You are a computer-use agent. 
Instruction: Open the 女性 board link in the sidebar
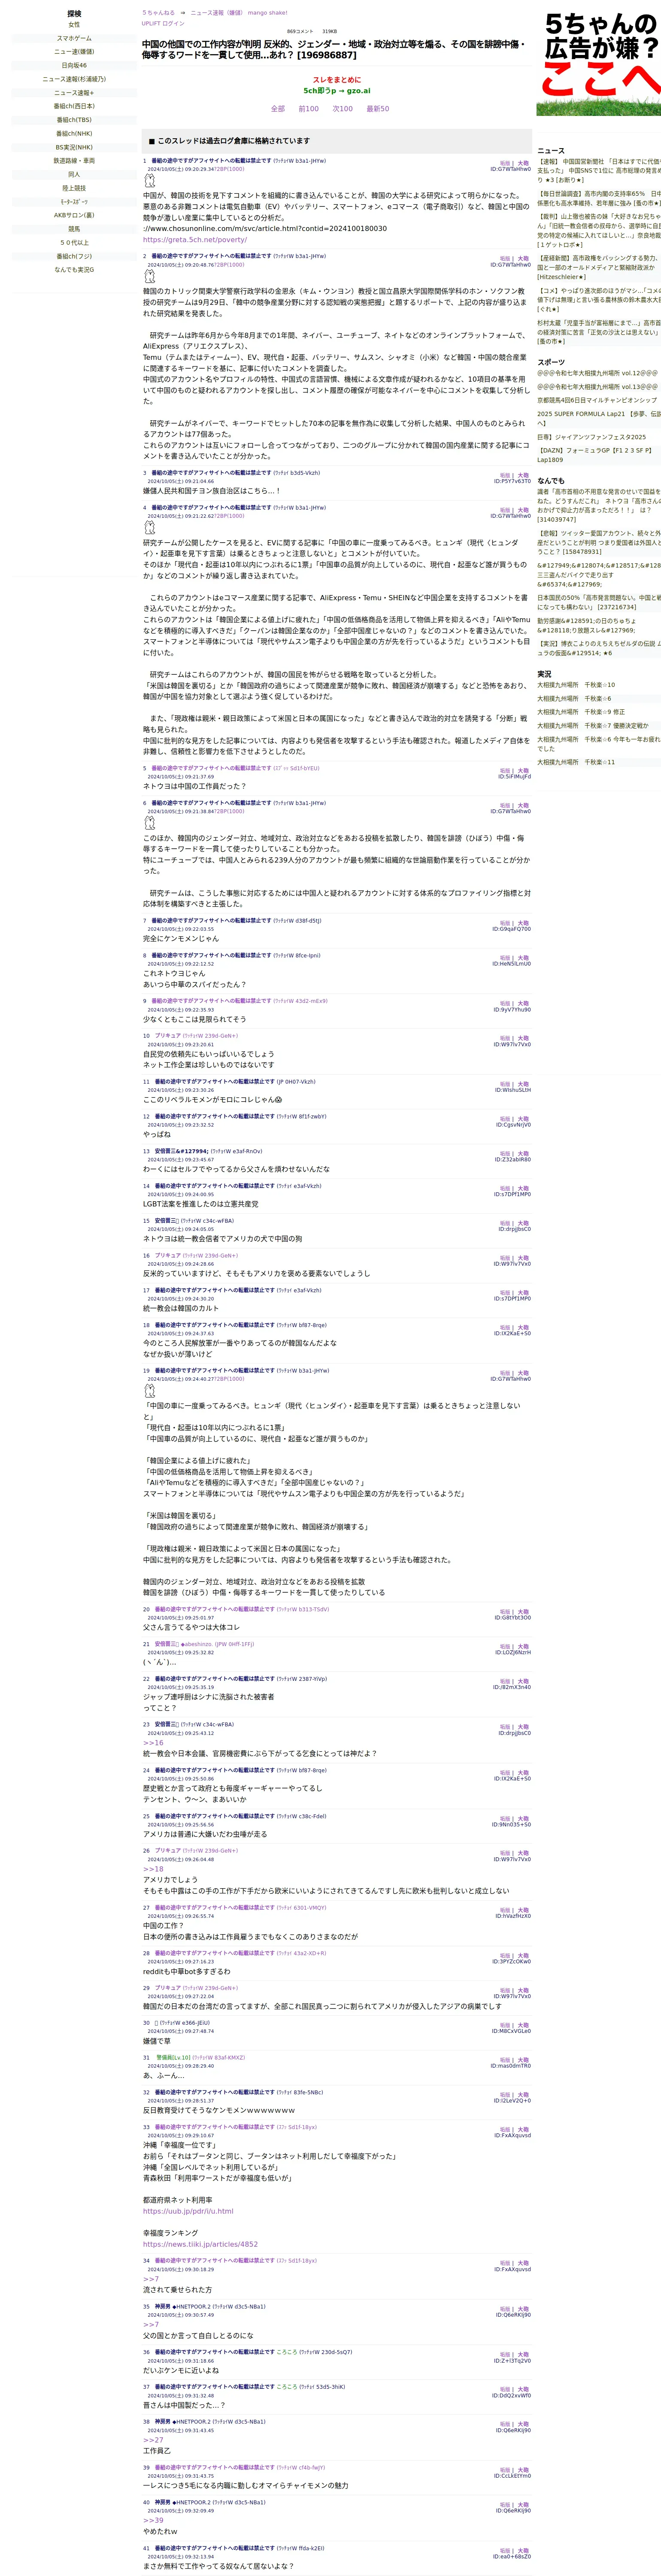(74, 25)
